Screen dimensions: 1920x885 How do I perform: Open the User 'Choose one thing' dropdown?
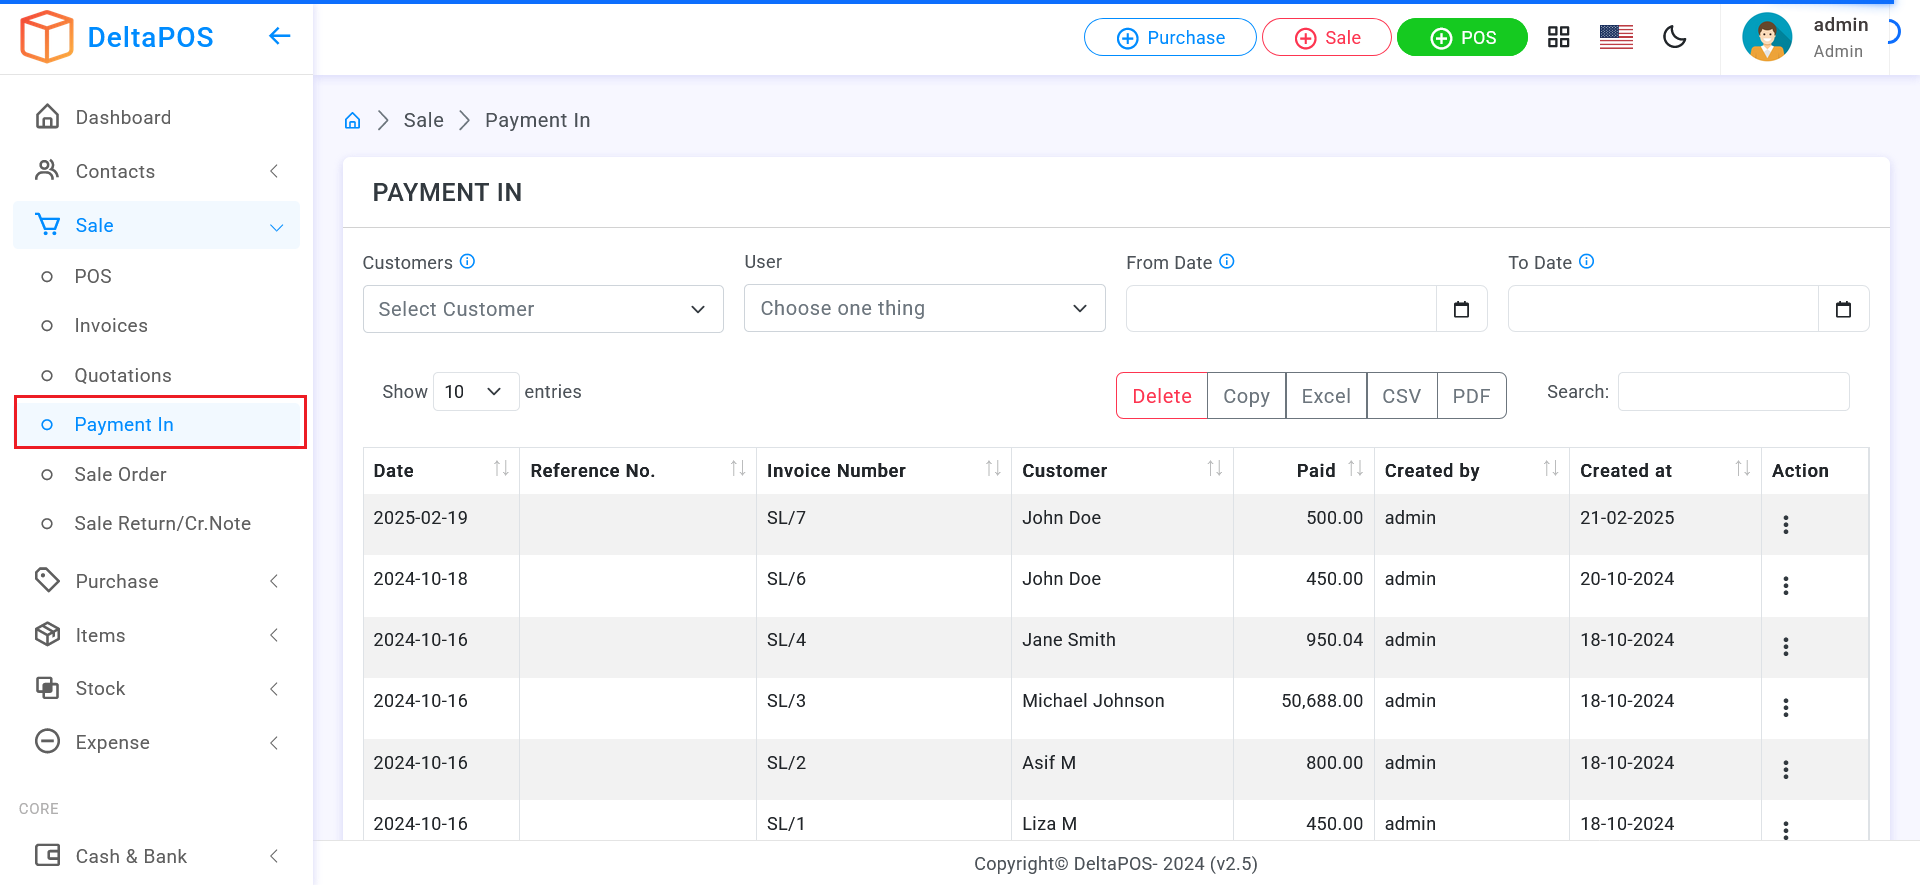(924, 308)
